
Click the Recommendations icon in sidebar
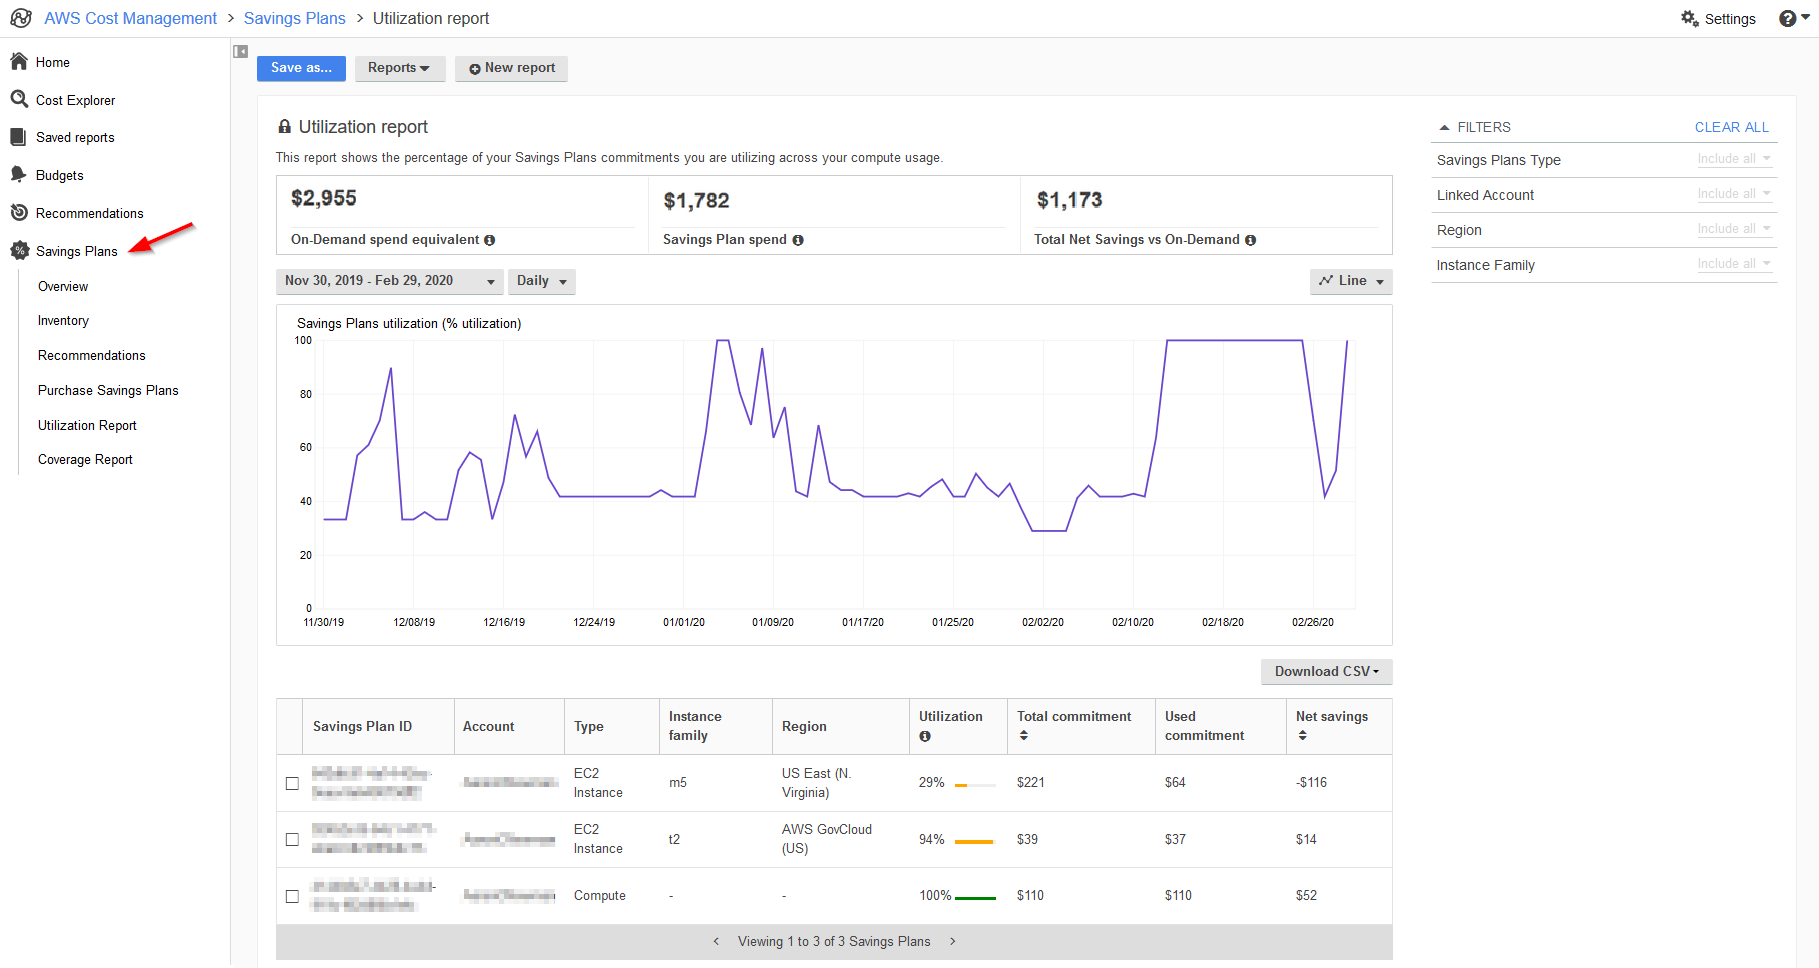click(x=19, y=212)
